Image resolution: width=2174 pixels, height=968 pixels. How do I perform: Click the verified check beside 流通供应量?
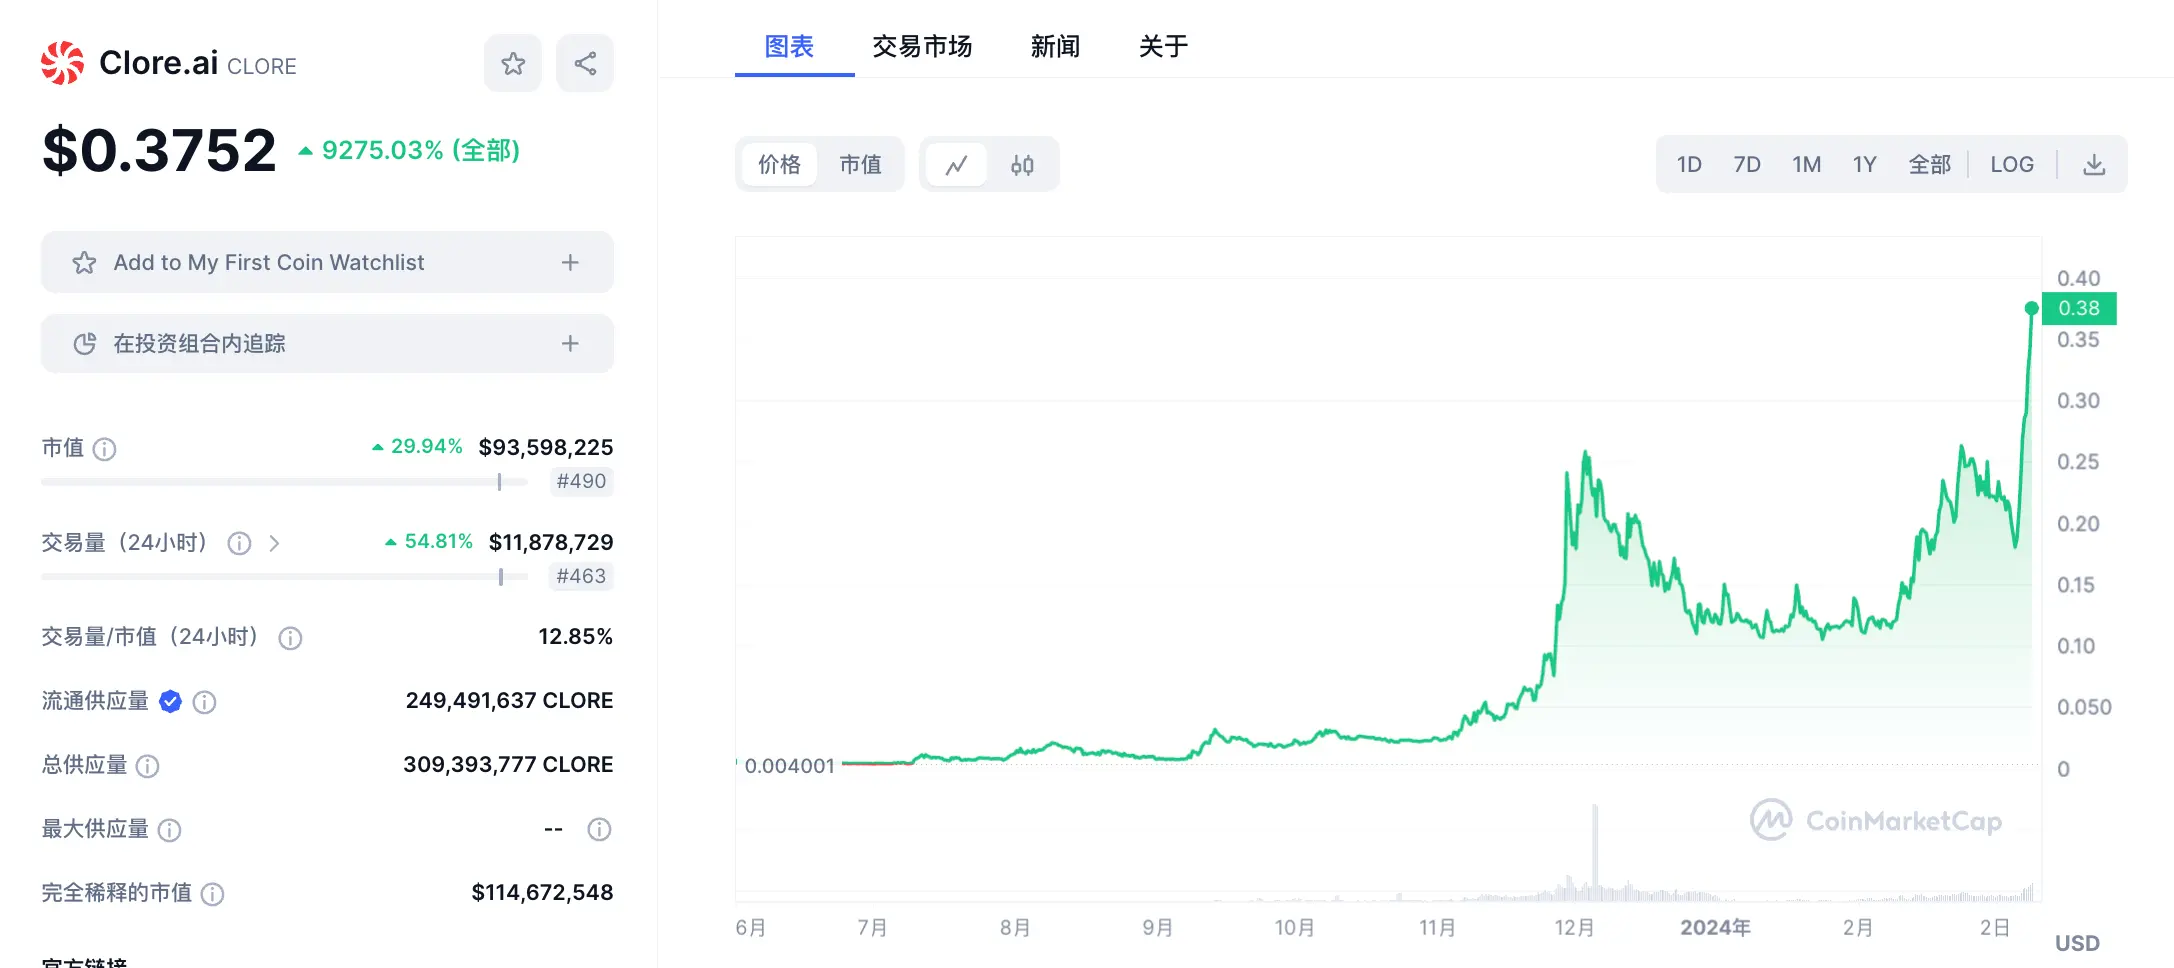tap(170, 701)
